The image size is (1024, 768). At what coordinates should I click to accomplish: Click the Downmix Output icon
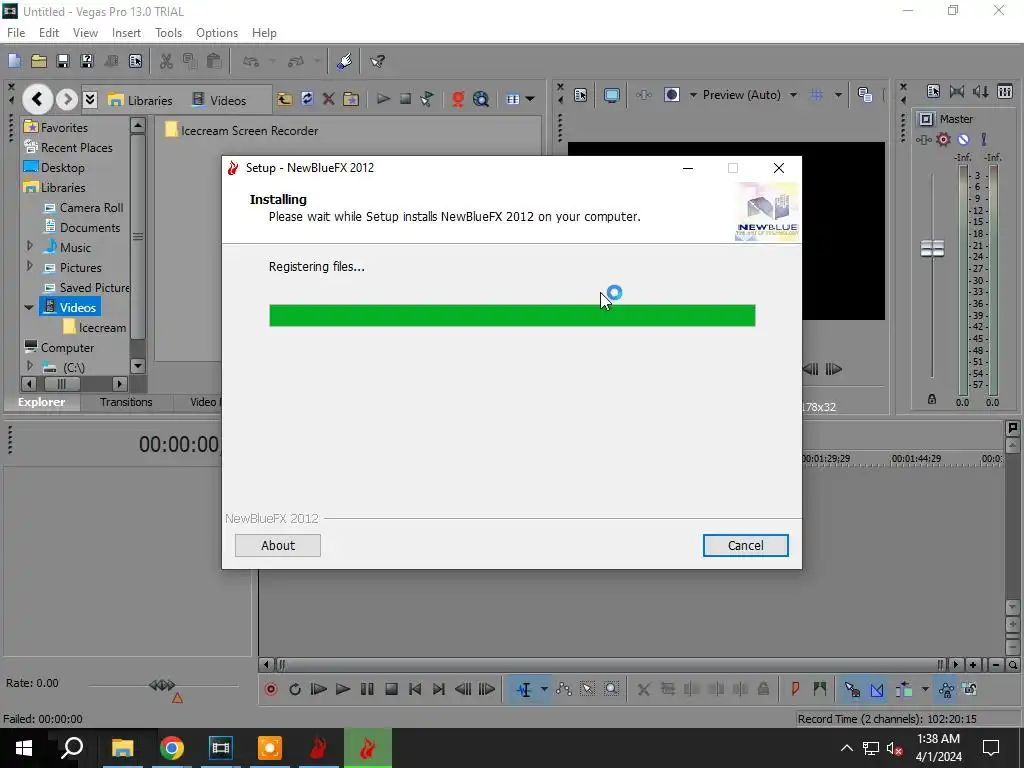coord(957,91)
